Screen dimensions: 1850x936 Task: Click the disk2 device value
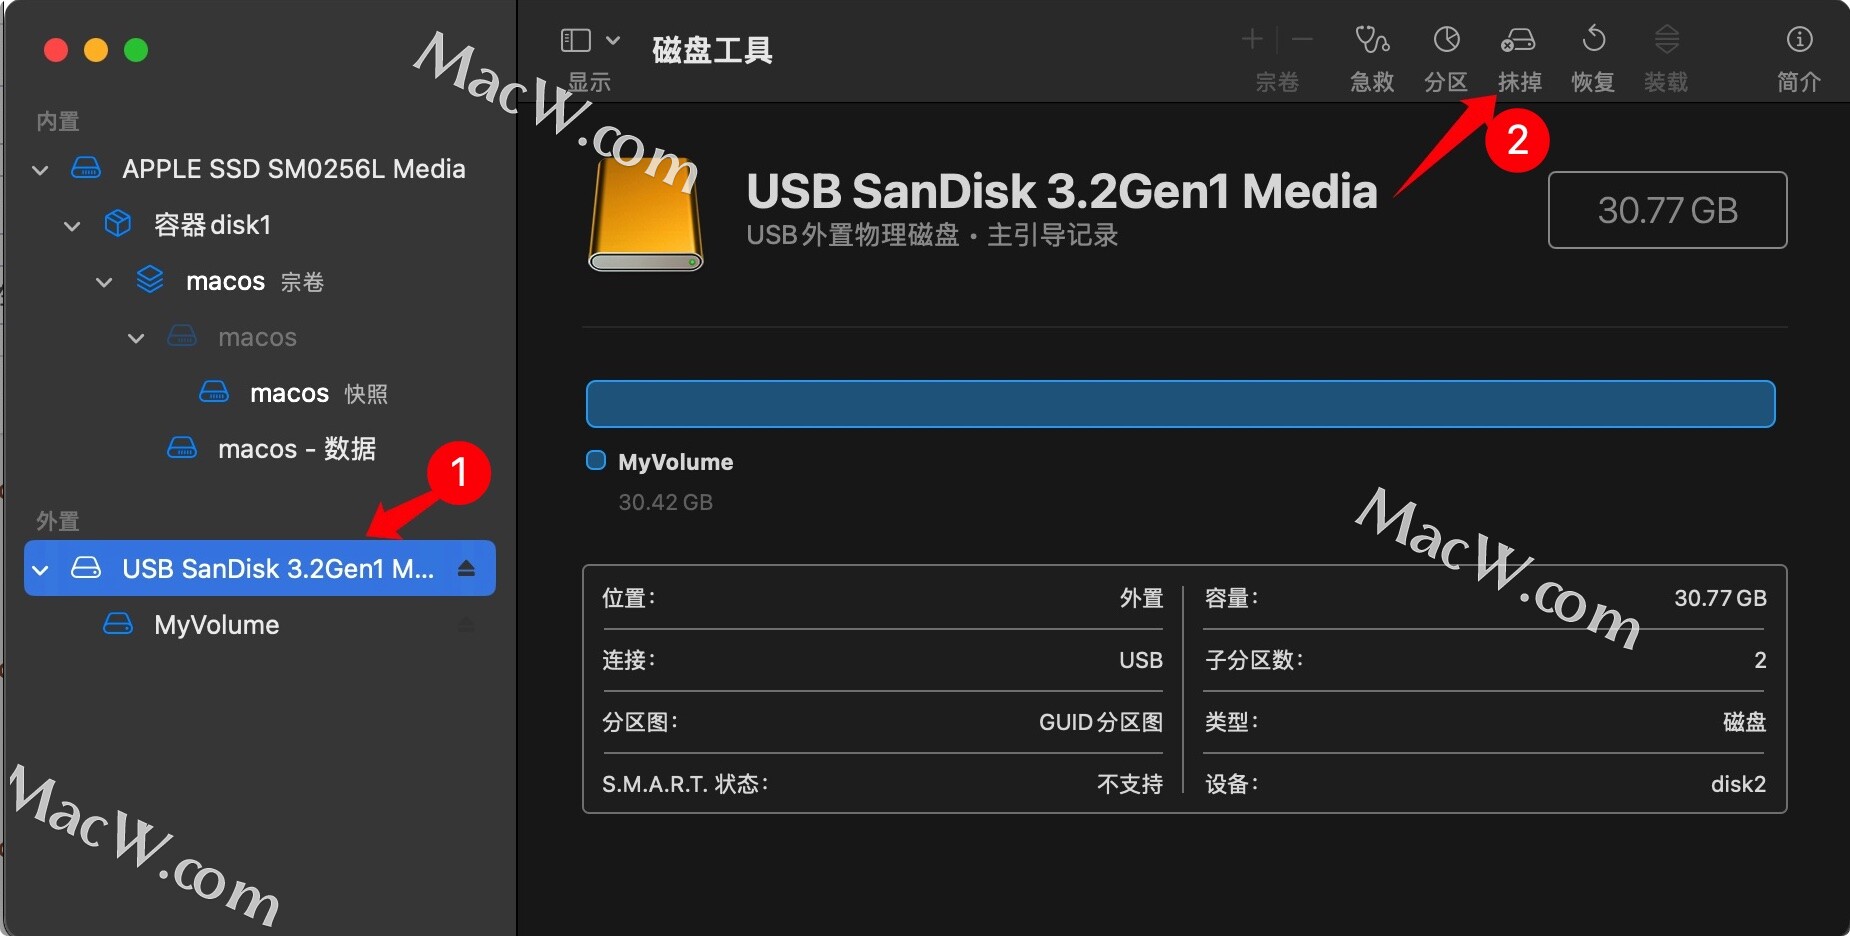[1738, 784]
